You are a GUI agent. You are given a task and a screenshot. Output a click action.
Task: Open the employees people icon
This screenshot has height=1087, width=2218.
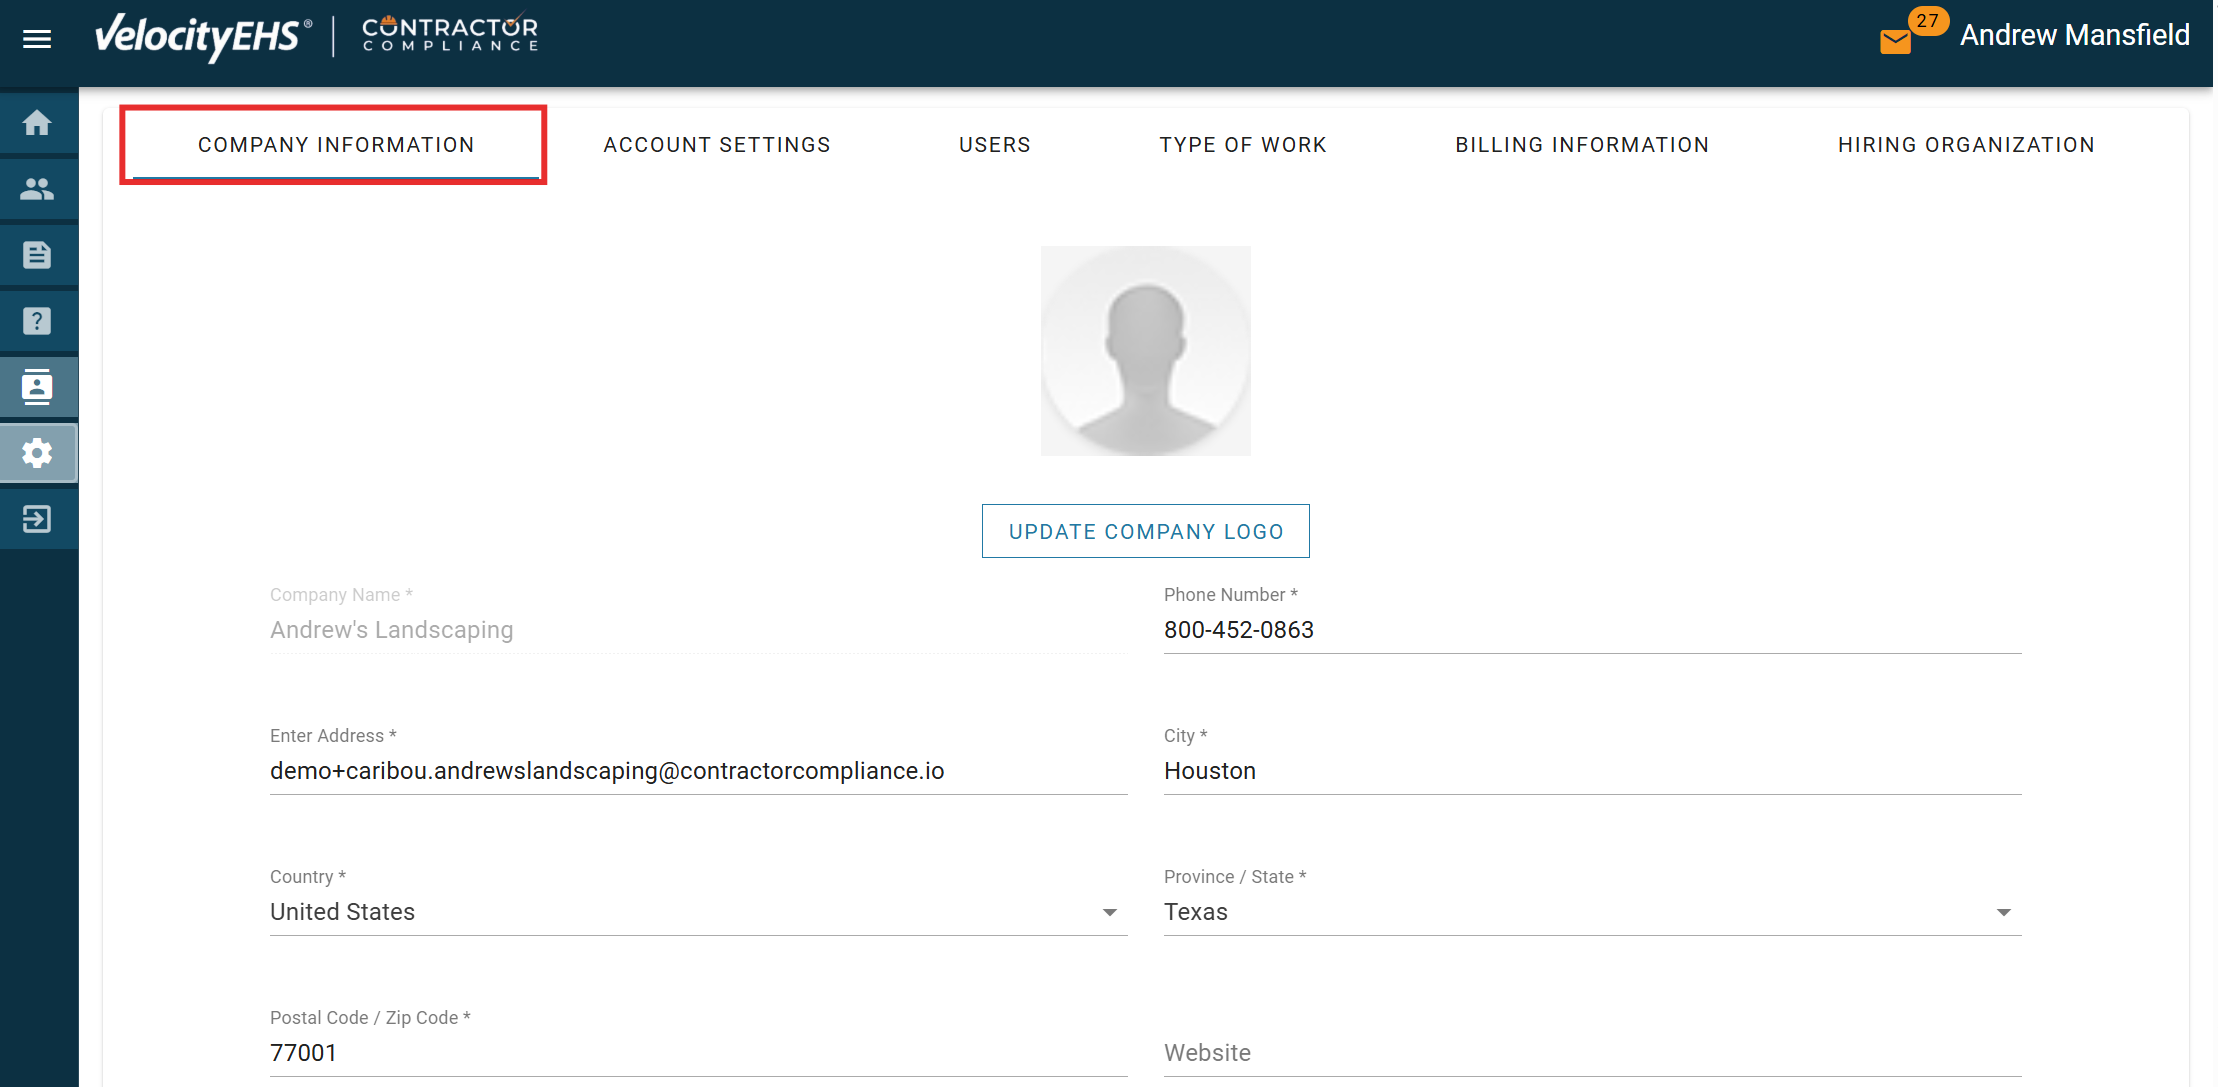point(37,189)
